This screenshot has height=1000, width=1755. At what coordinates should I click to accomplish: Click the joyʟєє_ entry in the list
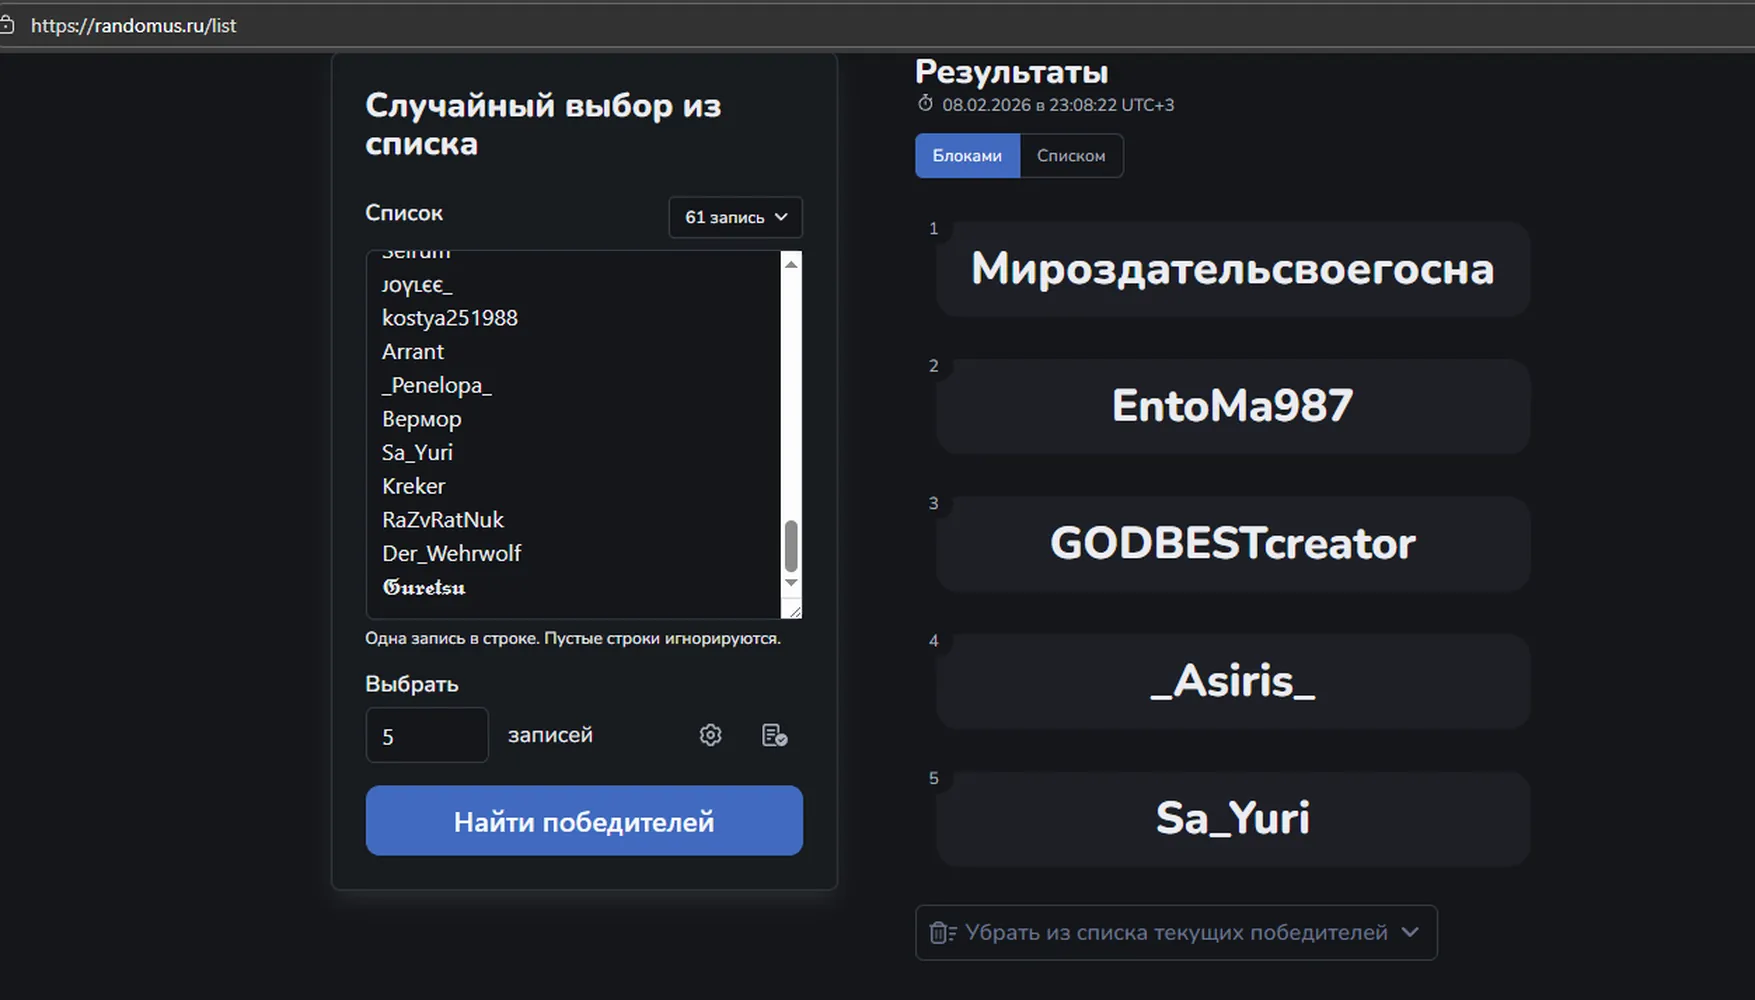click(417, 285)
